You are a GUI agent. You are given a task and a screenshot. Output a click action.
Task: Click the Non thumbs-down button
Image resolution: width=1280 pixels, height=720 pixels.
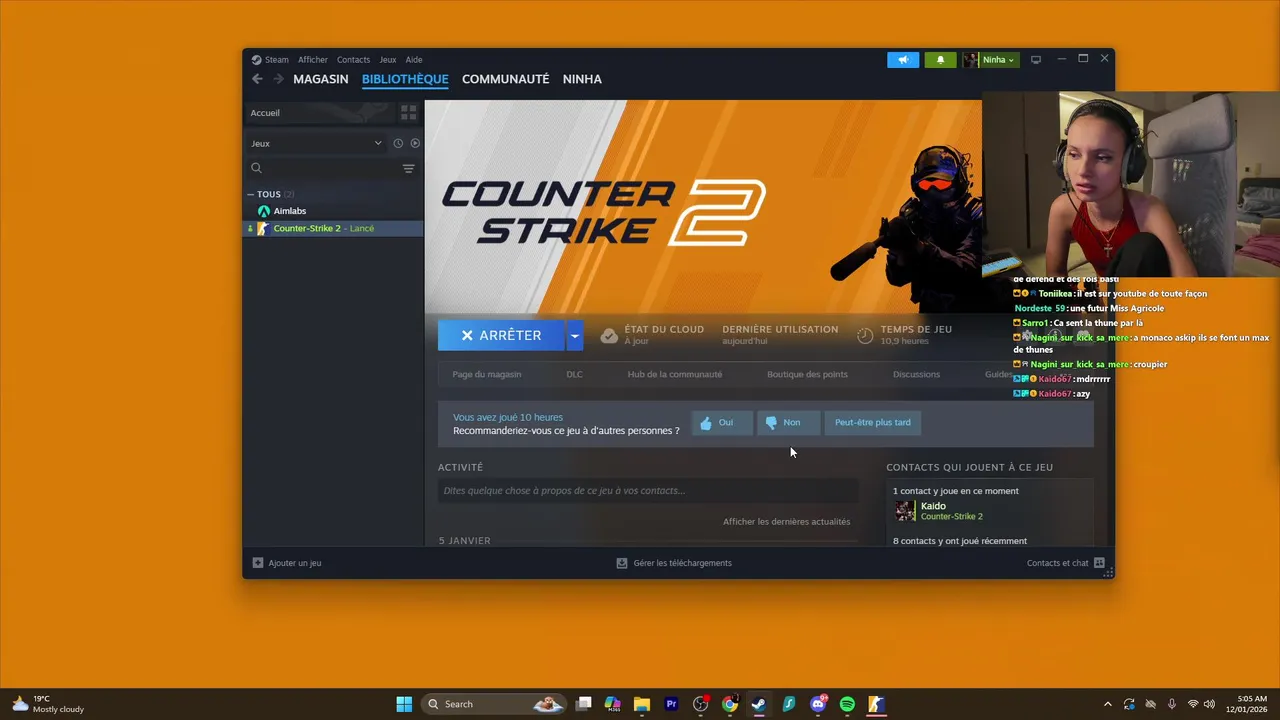coord(788,423)
